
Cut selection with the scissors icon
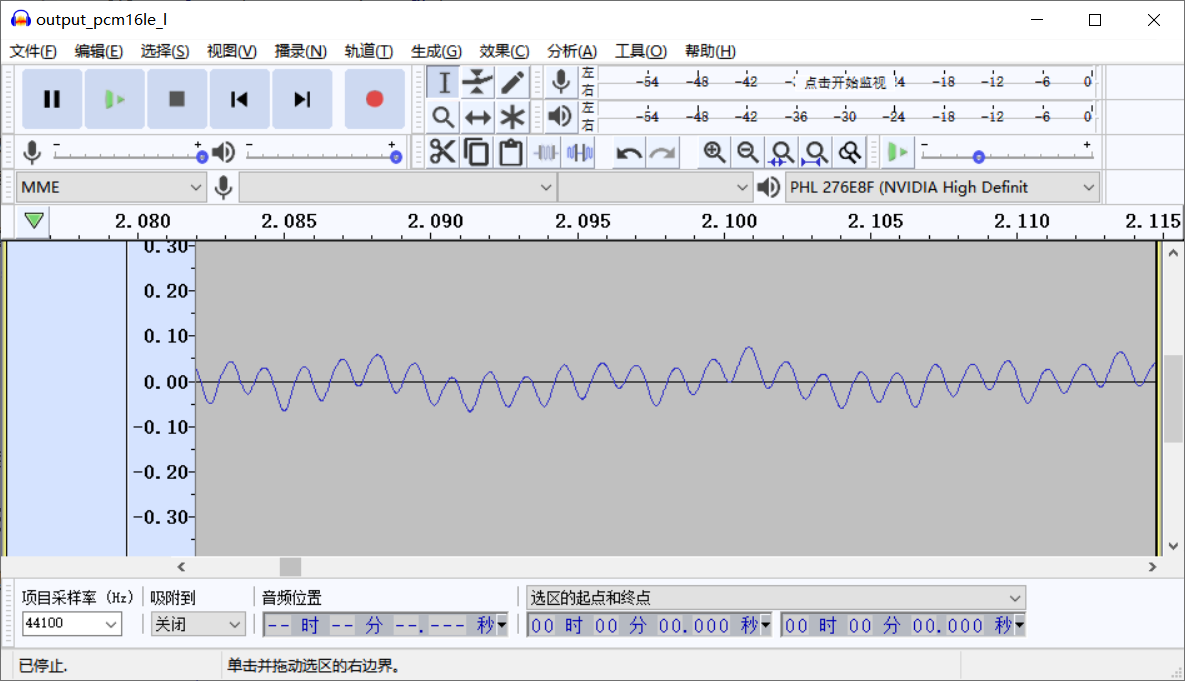tap(443, 153)
